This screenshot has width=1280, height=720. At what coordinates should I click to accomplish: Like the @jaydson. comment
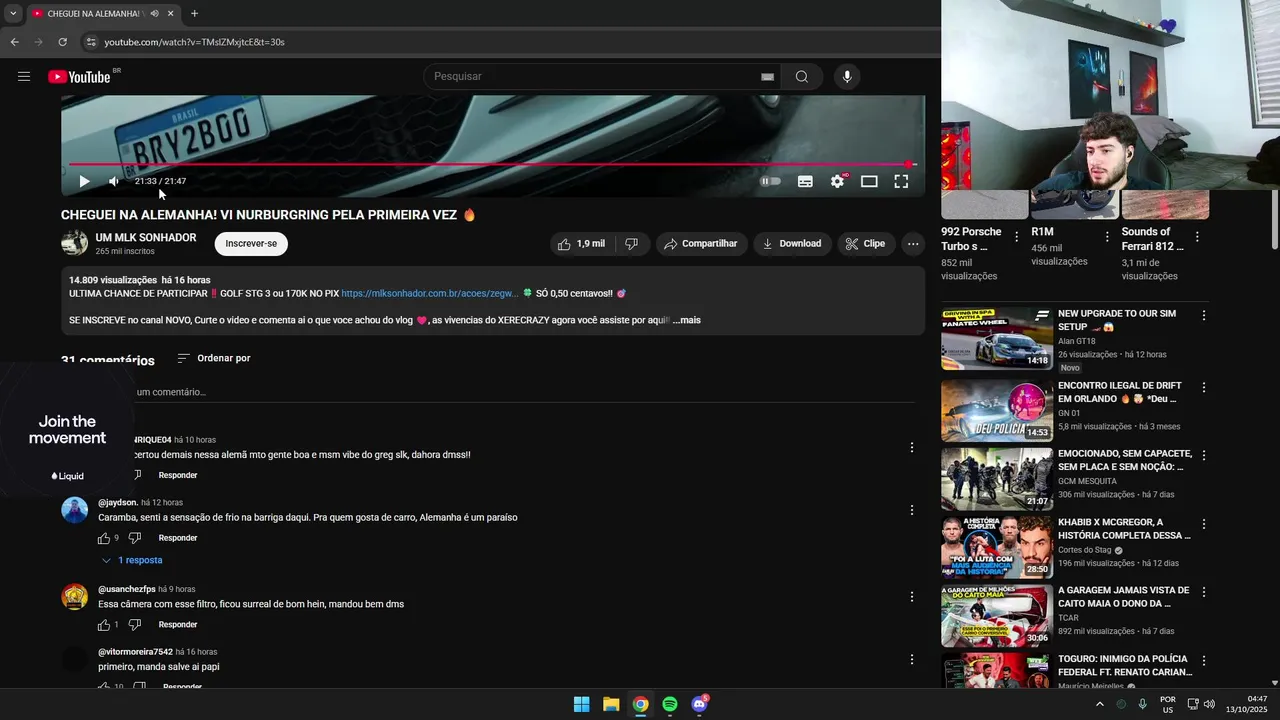104,538
